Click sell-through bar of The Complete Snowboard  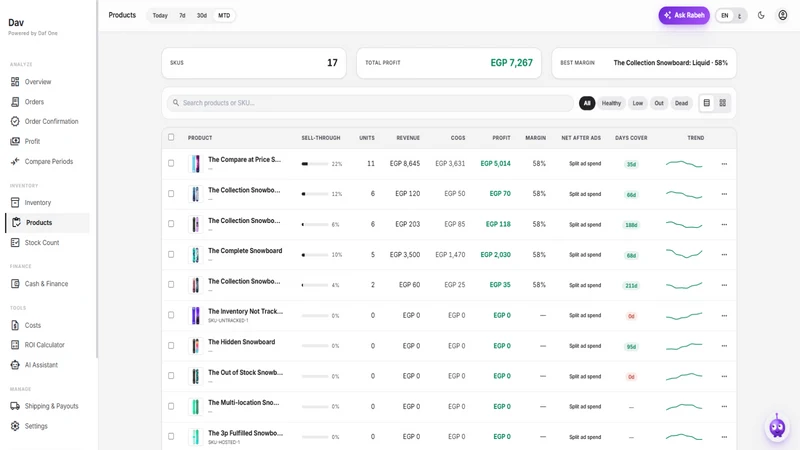[x=315, y=255]
